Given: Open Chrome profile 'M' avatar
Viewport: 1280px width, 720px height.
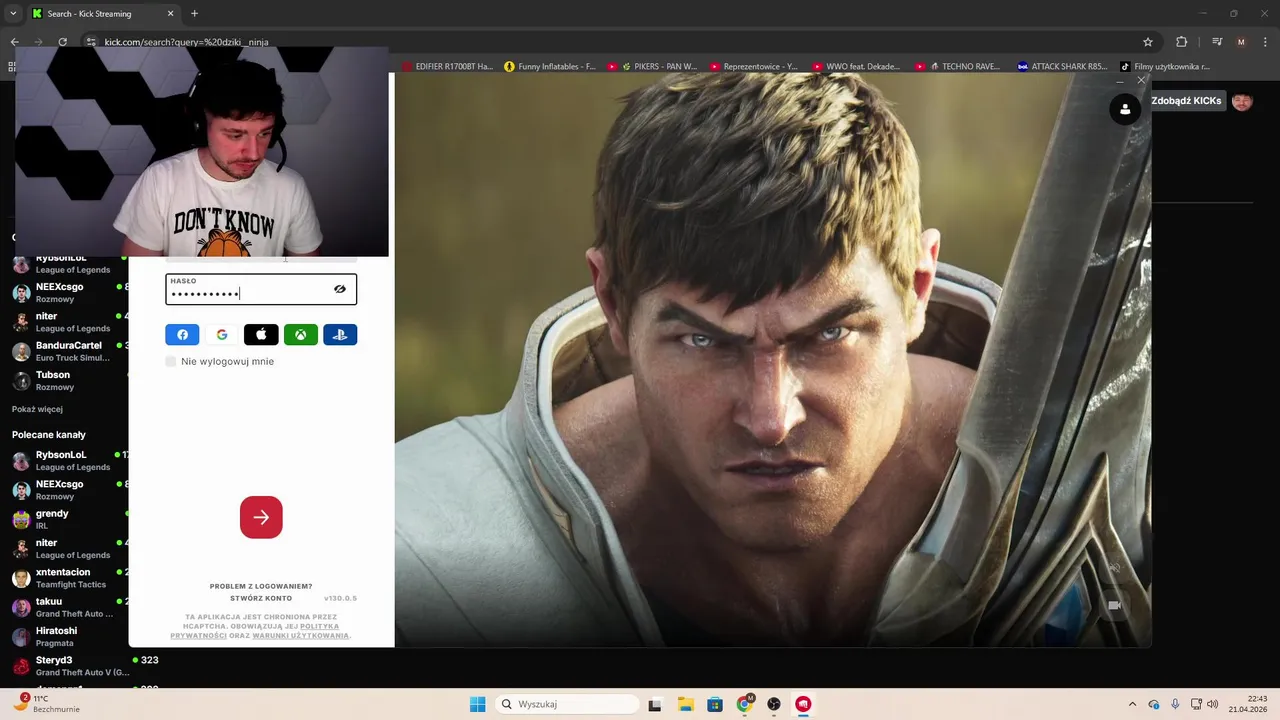Looking at the screenshot, I should tap(1241, 42).
